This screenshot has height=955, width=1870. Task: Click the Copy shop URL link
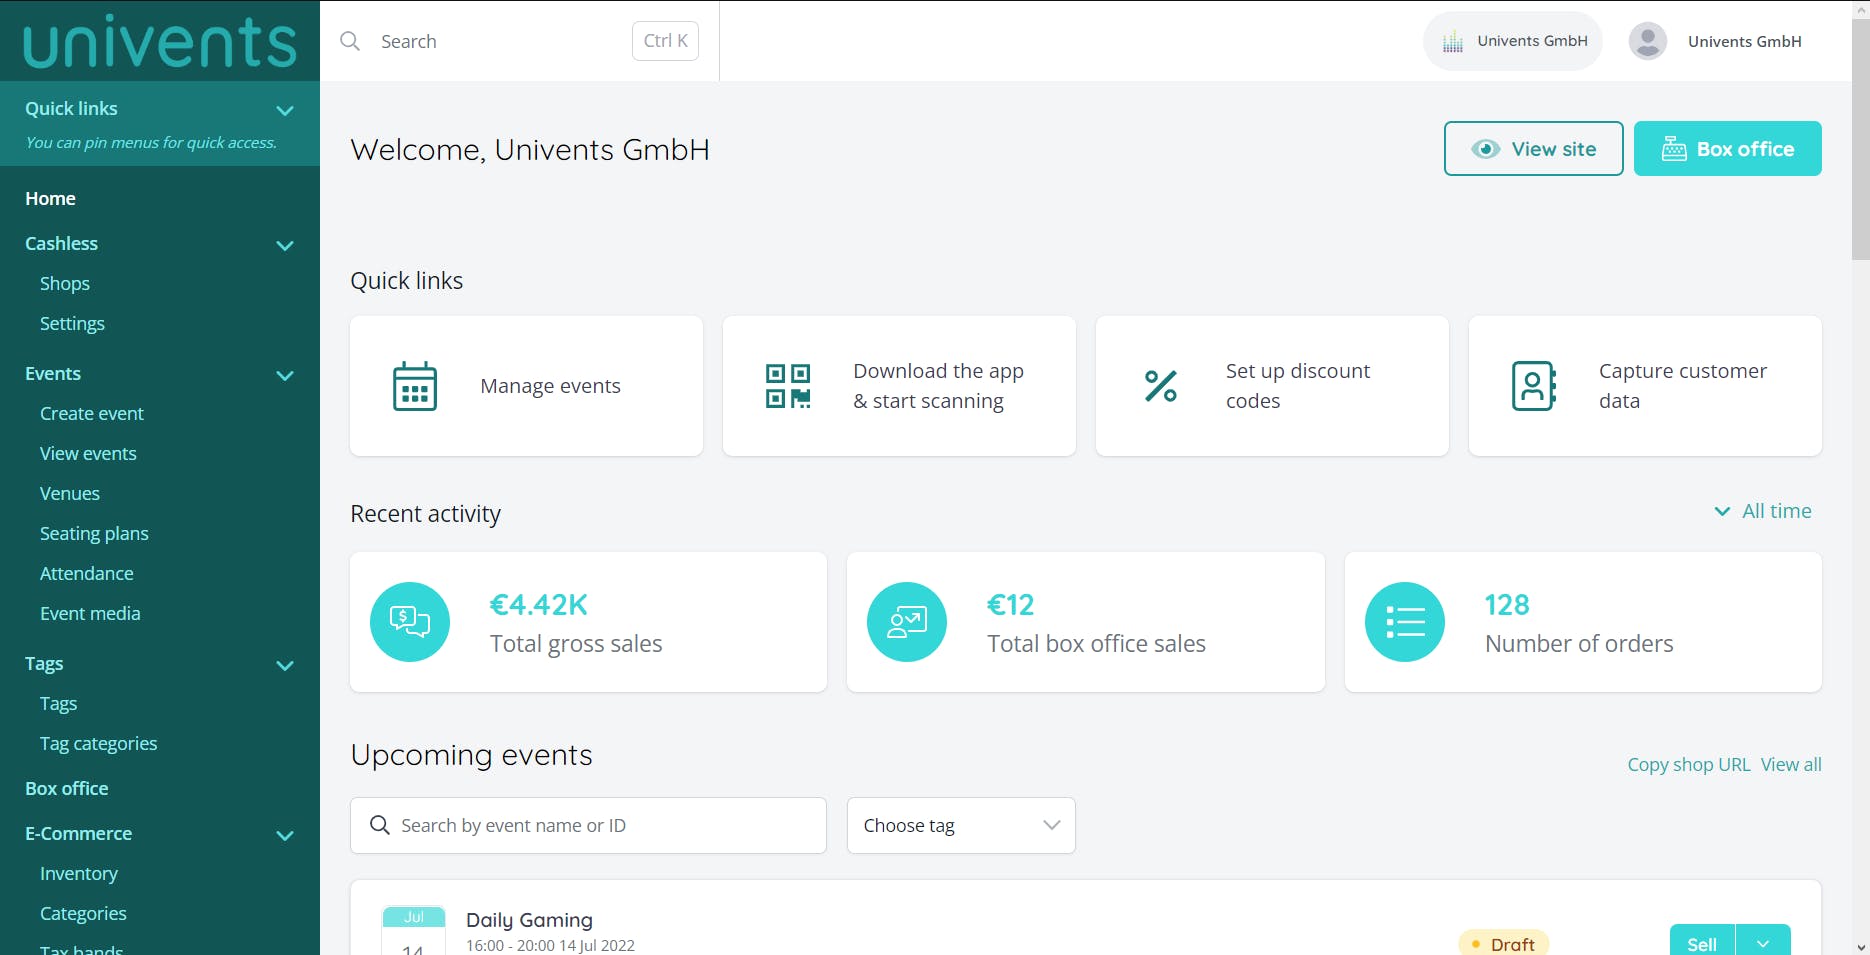point(1689,764)
